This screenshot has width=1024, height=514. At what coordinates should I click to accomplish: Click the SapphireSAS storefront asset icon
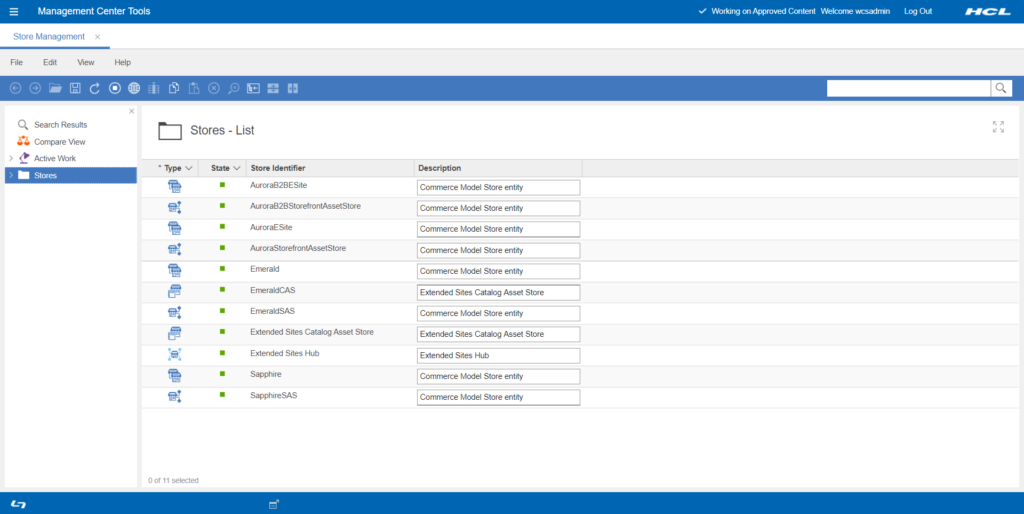(174, 396)
